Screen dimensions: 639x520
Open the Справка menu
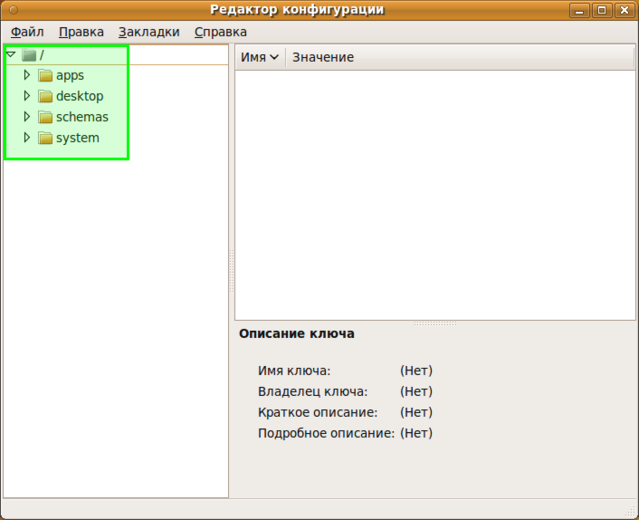pyautogui.click(x=221, y=31)
